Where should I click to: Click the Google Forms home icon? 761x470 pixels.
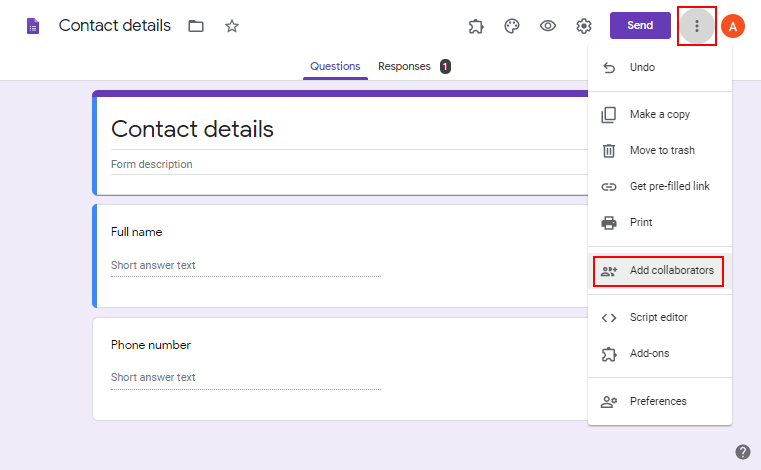coord(33,26)
